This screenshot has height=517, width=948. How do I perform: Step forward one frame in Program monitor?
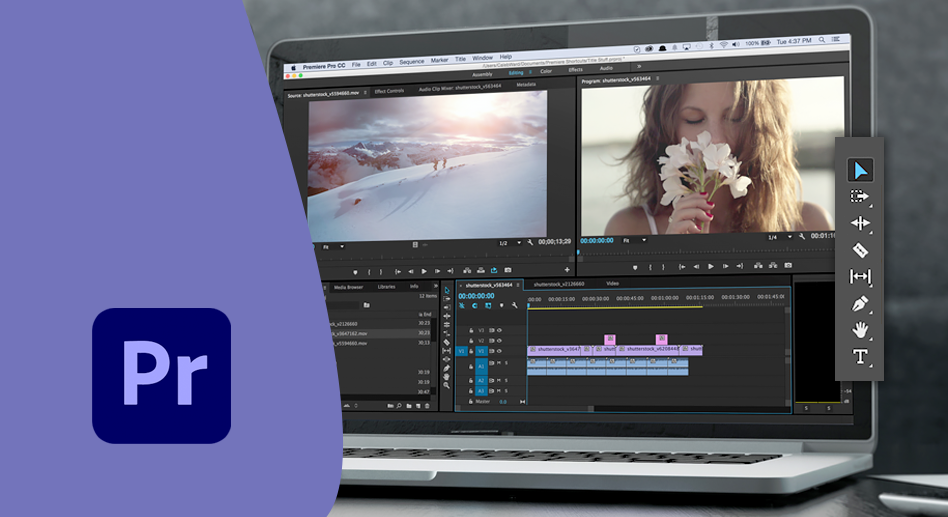tap(726, 266)
